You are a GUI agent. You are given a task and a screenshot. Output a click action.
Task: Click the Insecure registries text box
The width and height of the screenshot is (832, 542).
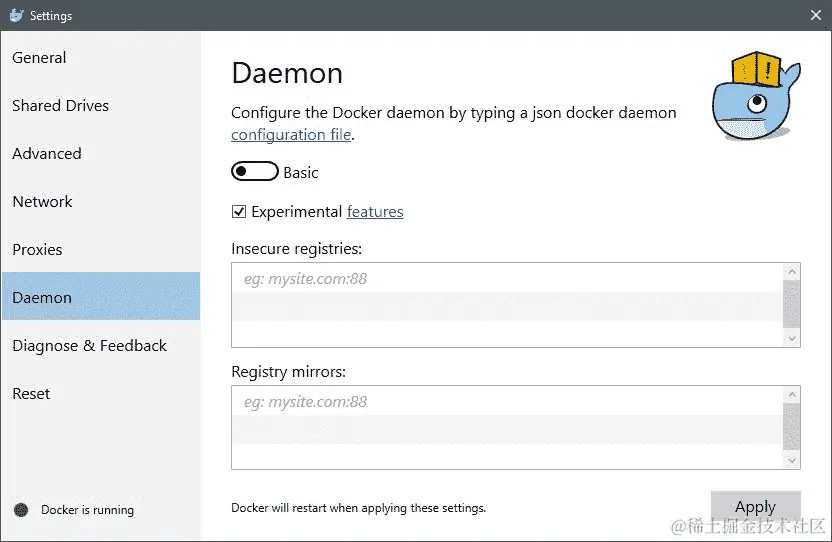[510, 305]
